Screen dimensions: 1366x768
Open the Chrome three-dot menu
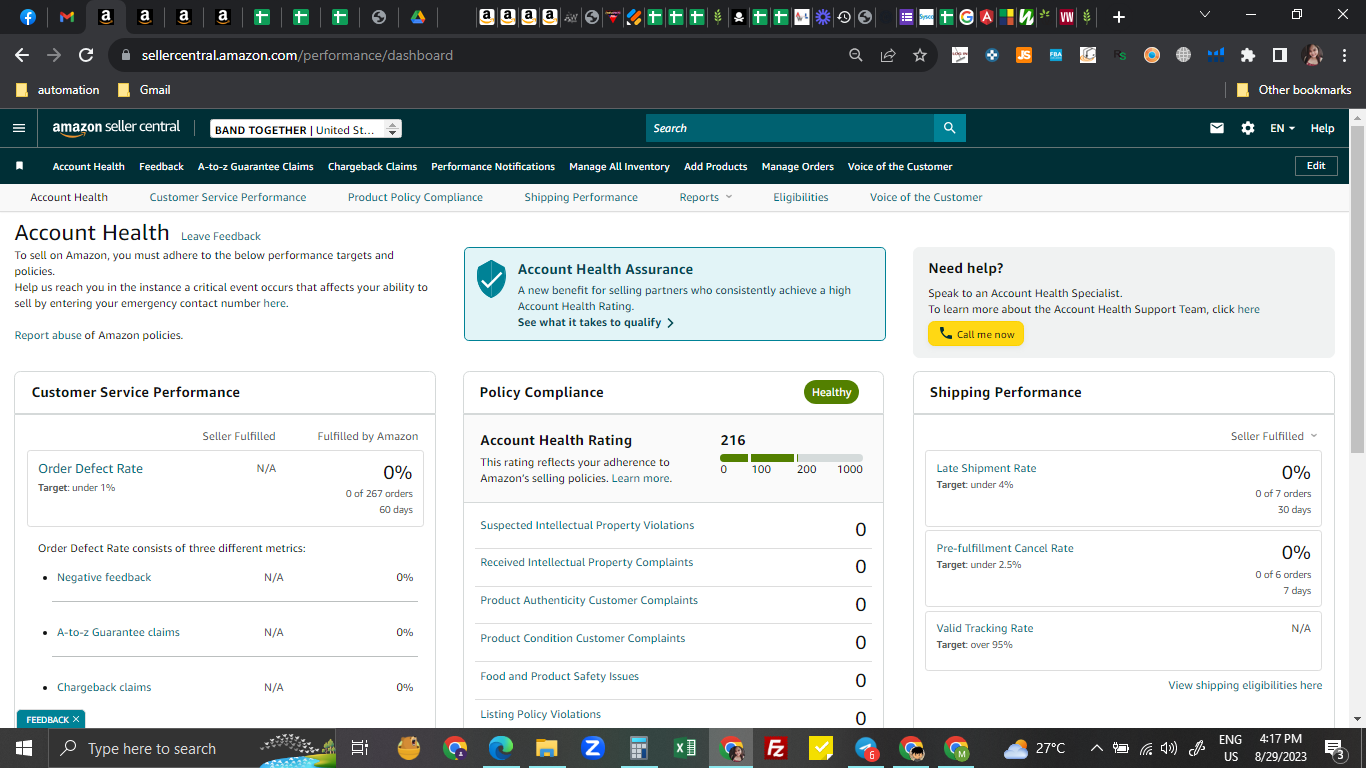click(1344, 55)
